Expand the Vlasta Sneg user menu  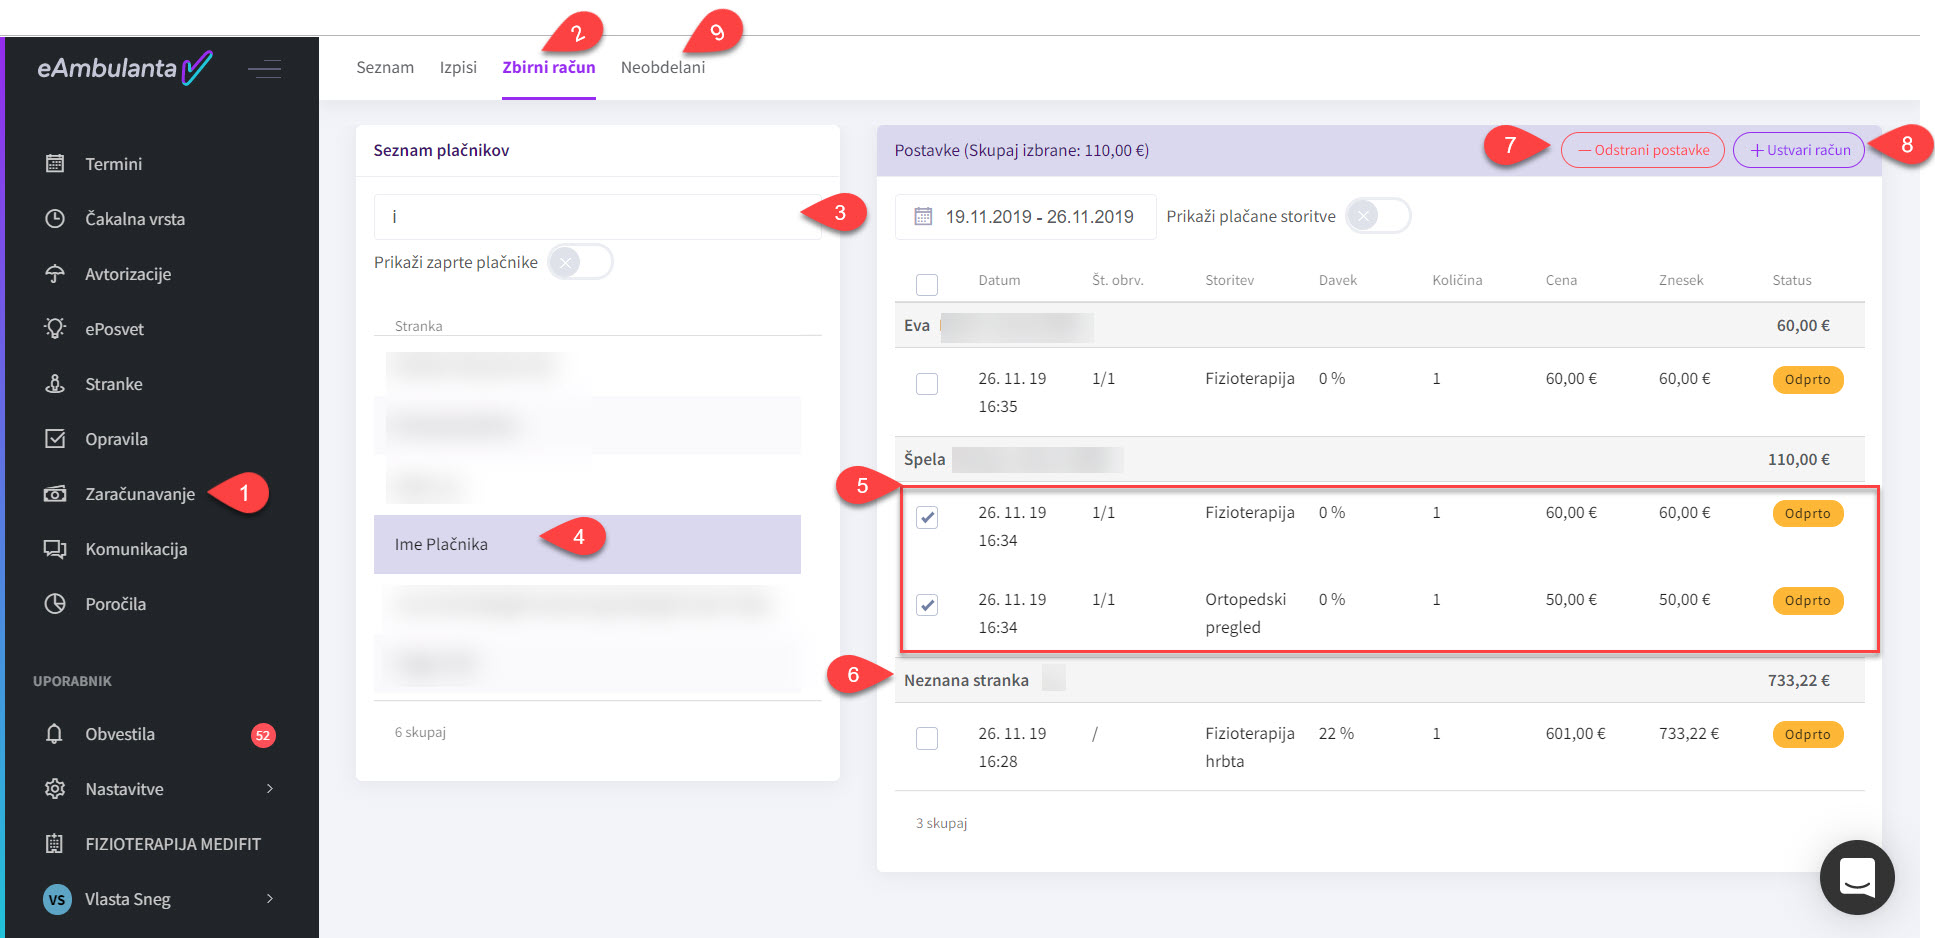270,898
